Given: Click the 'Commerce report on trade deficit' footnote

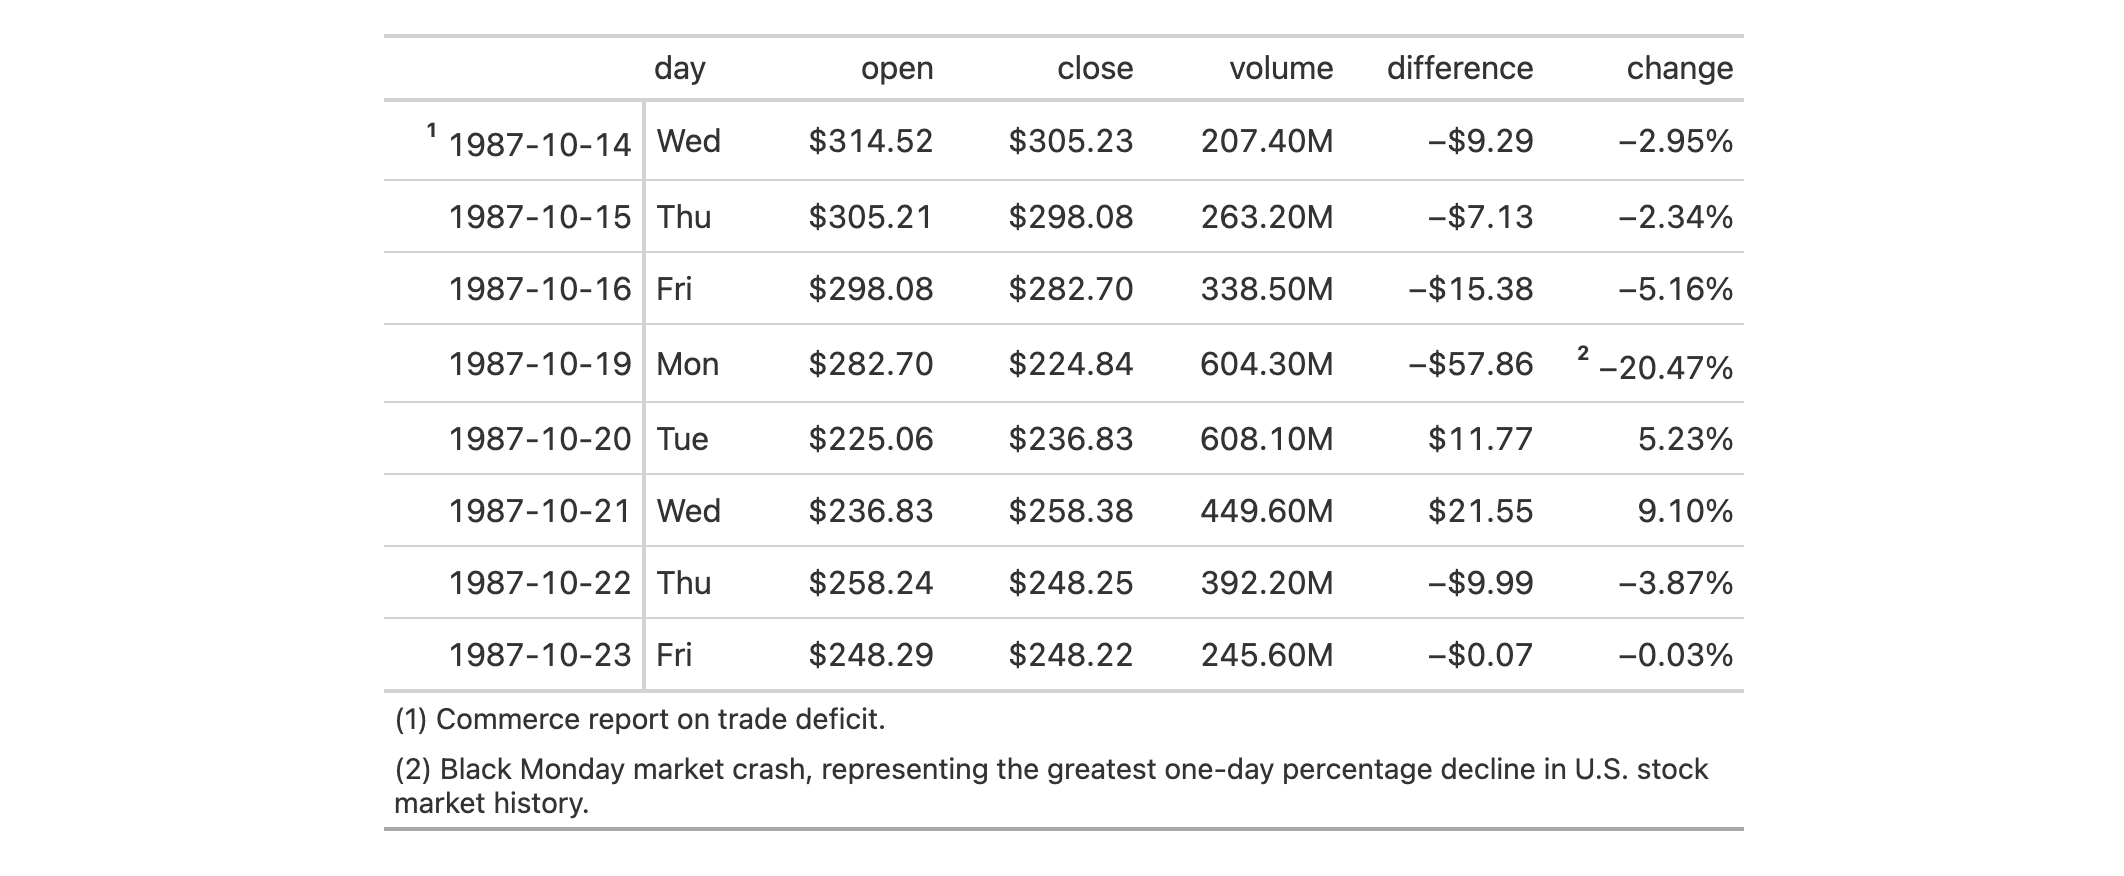Looking at the screenshot, I should click(640, 719).
